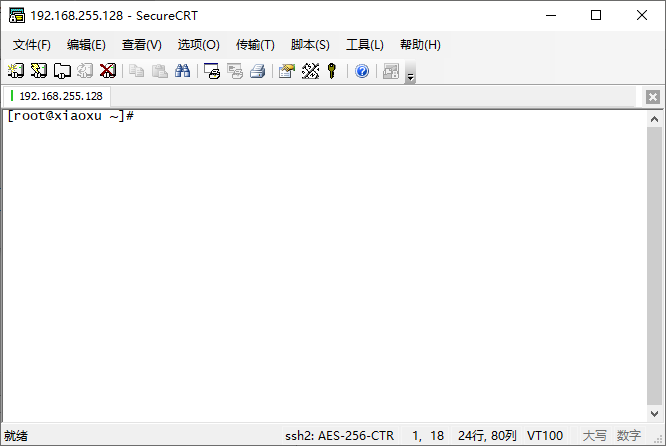Click the Public Key assistant icon
Screen dimensions: 666x446
pyautogui.click(x=332, y=71)
